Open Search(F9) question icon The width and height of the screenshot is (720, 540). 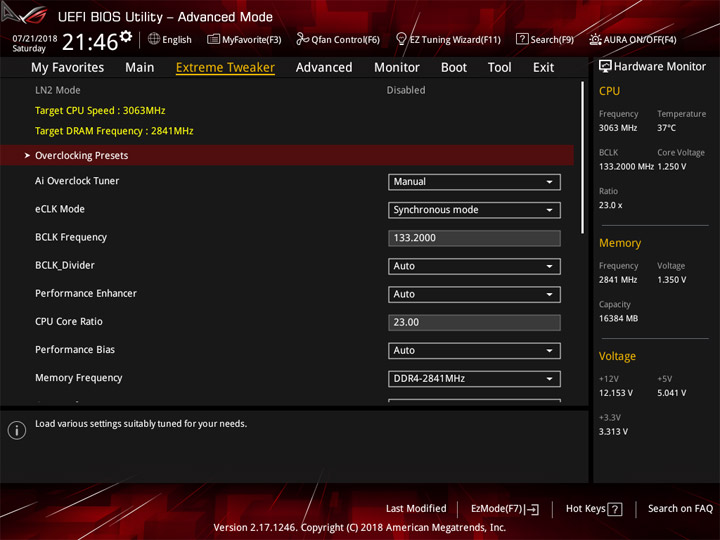coord(522,39)
